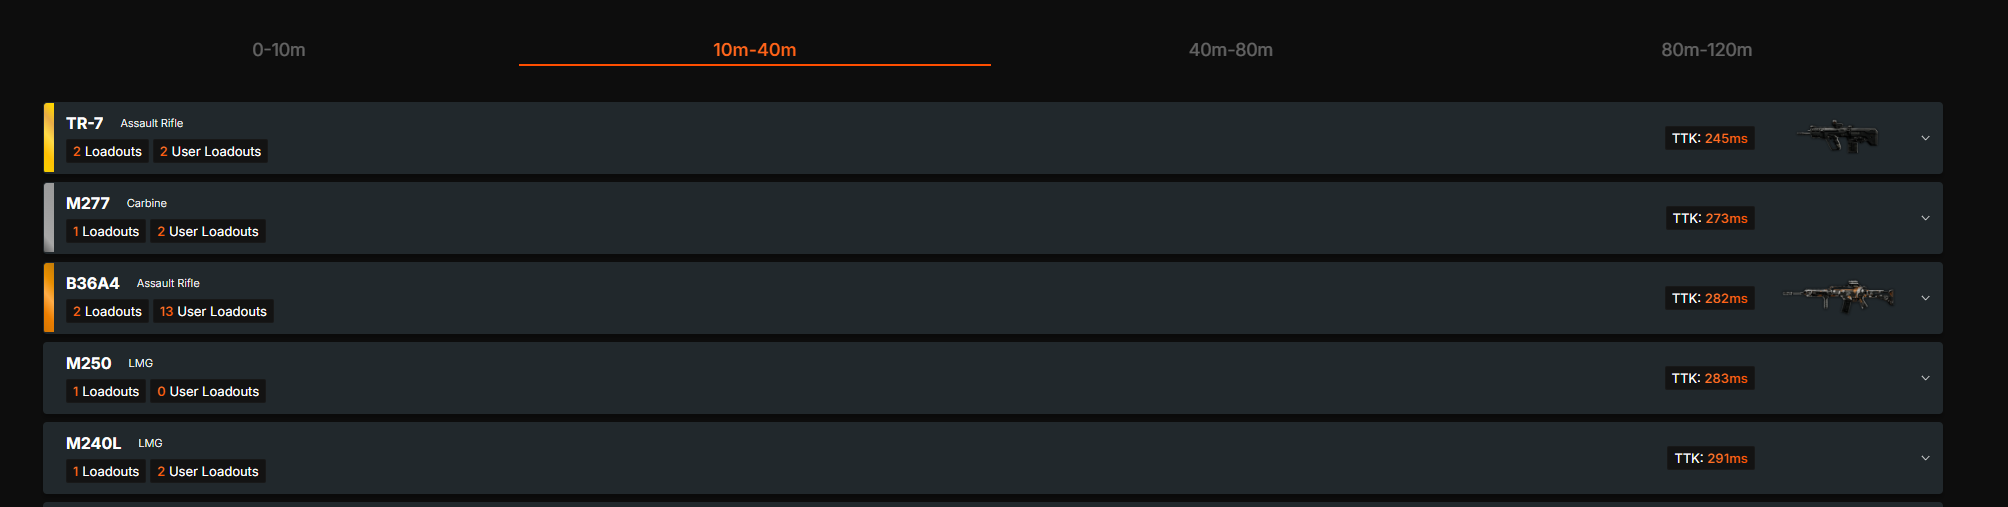Open TR-7's 2 Loadouts badge
This screenshot has height=507, width=2008.
pos(107,152)
